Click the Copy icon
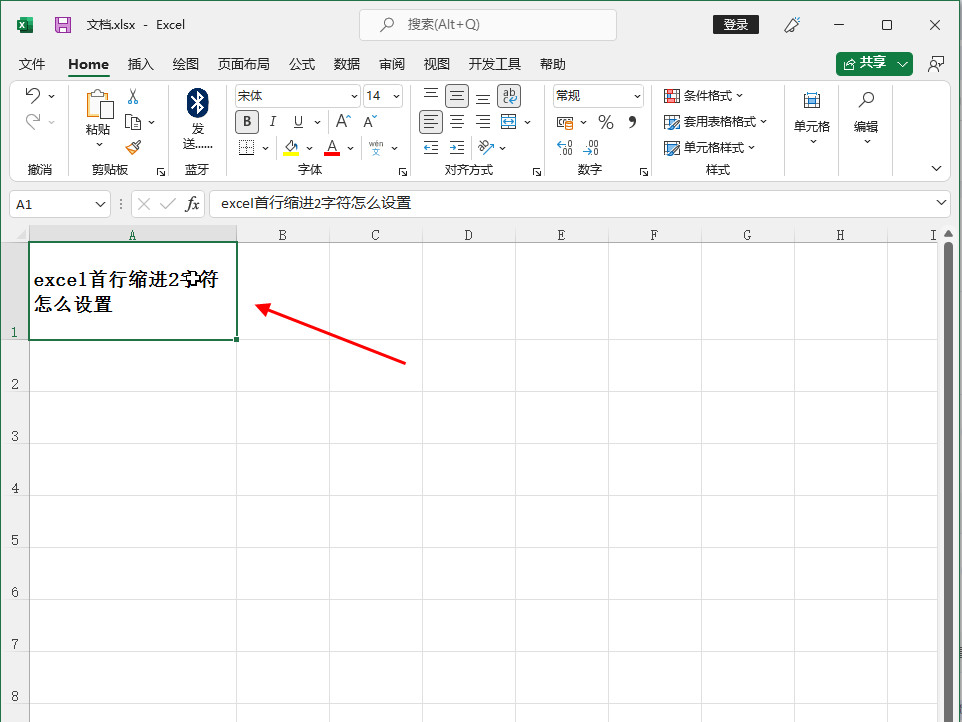This screenshot has width=962, height=722. pyautogui.click(x=133, y=122)
